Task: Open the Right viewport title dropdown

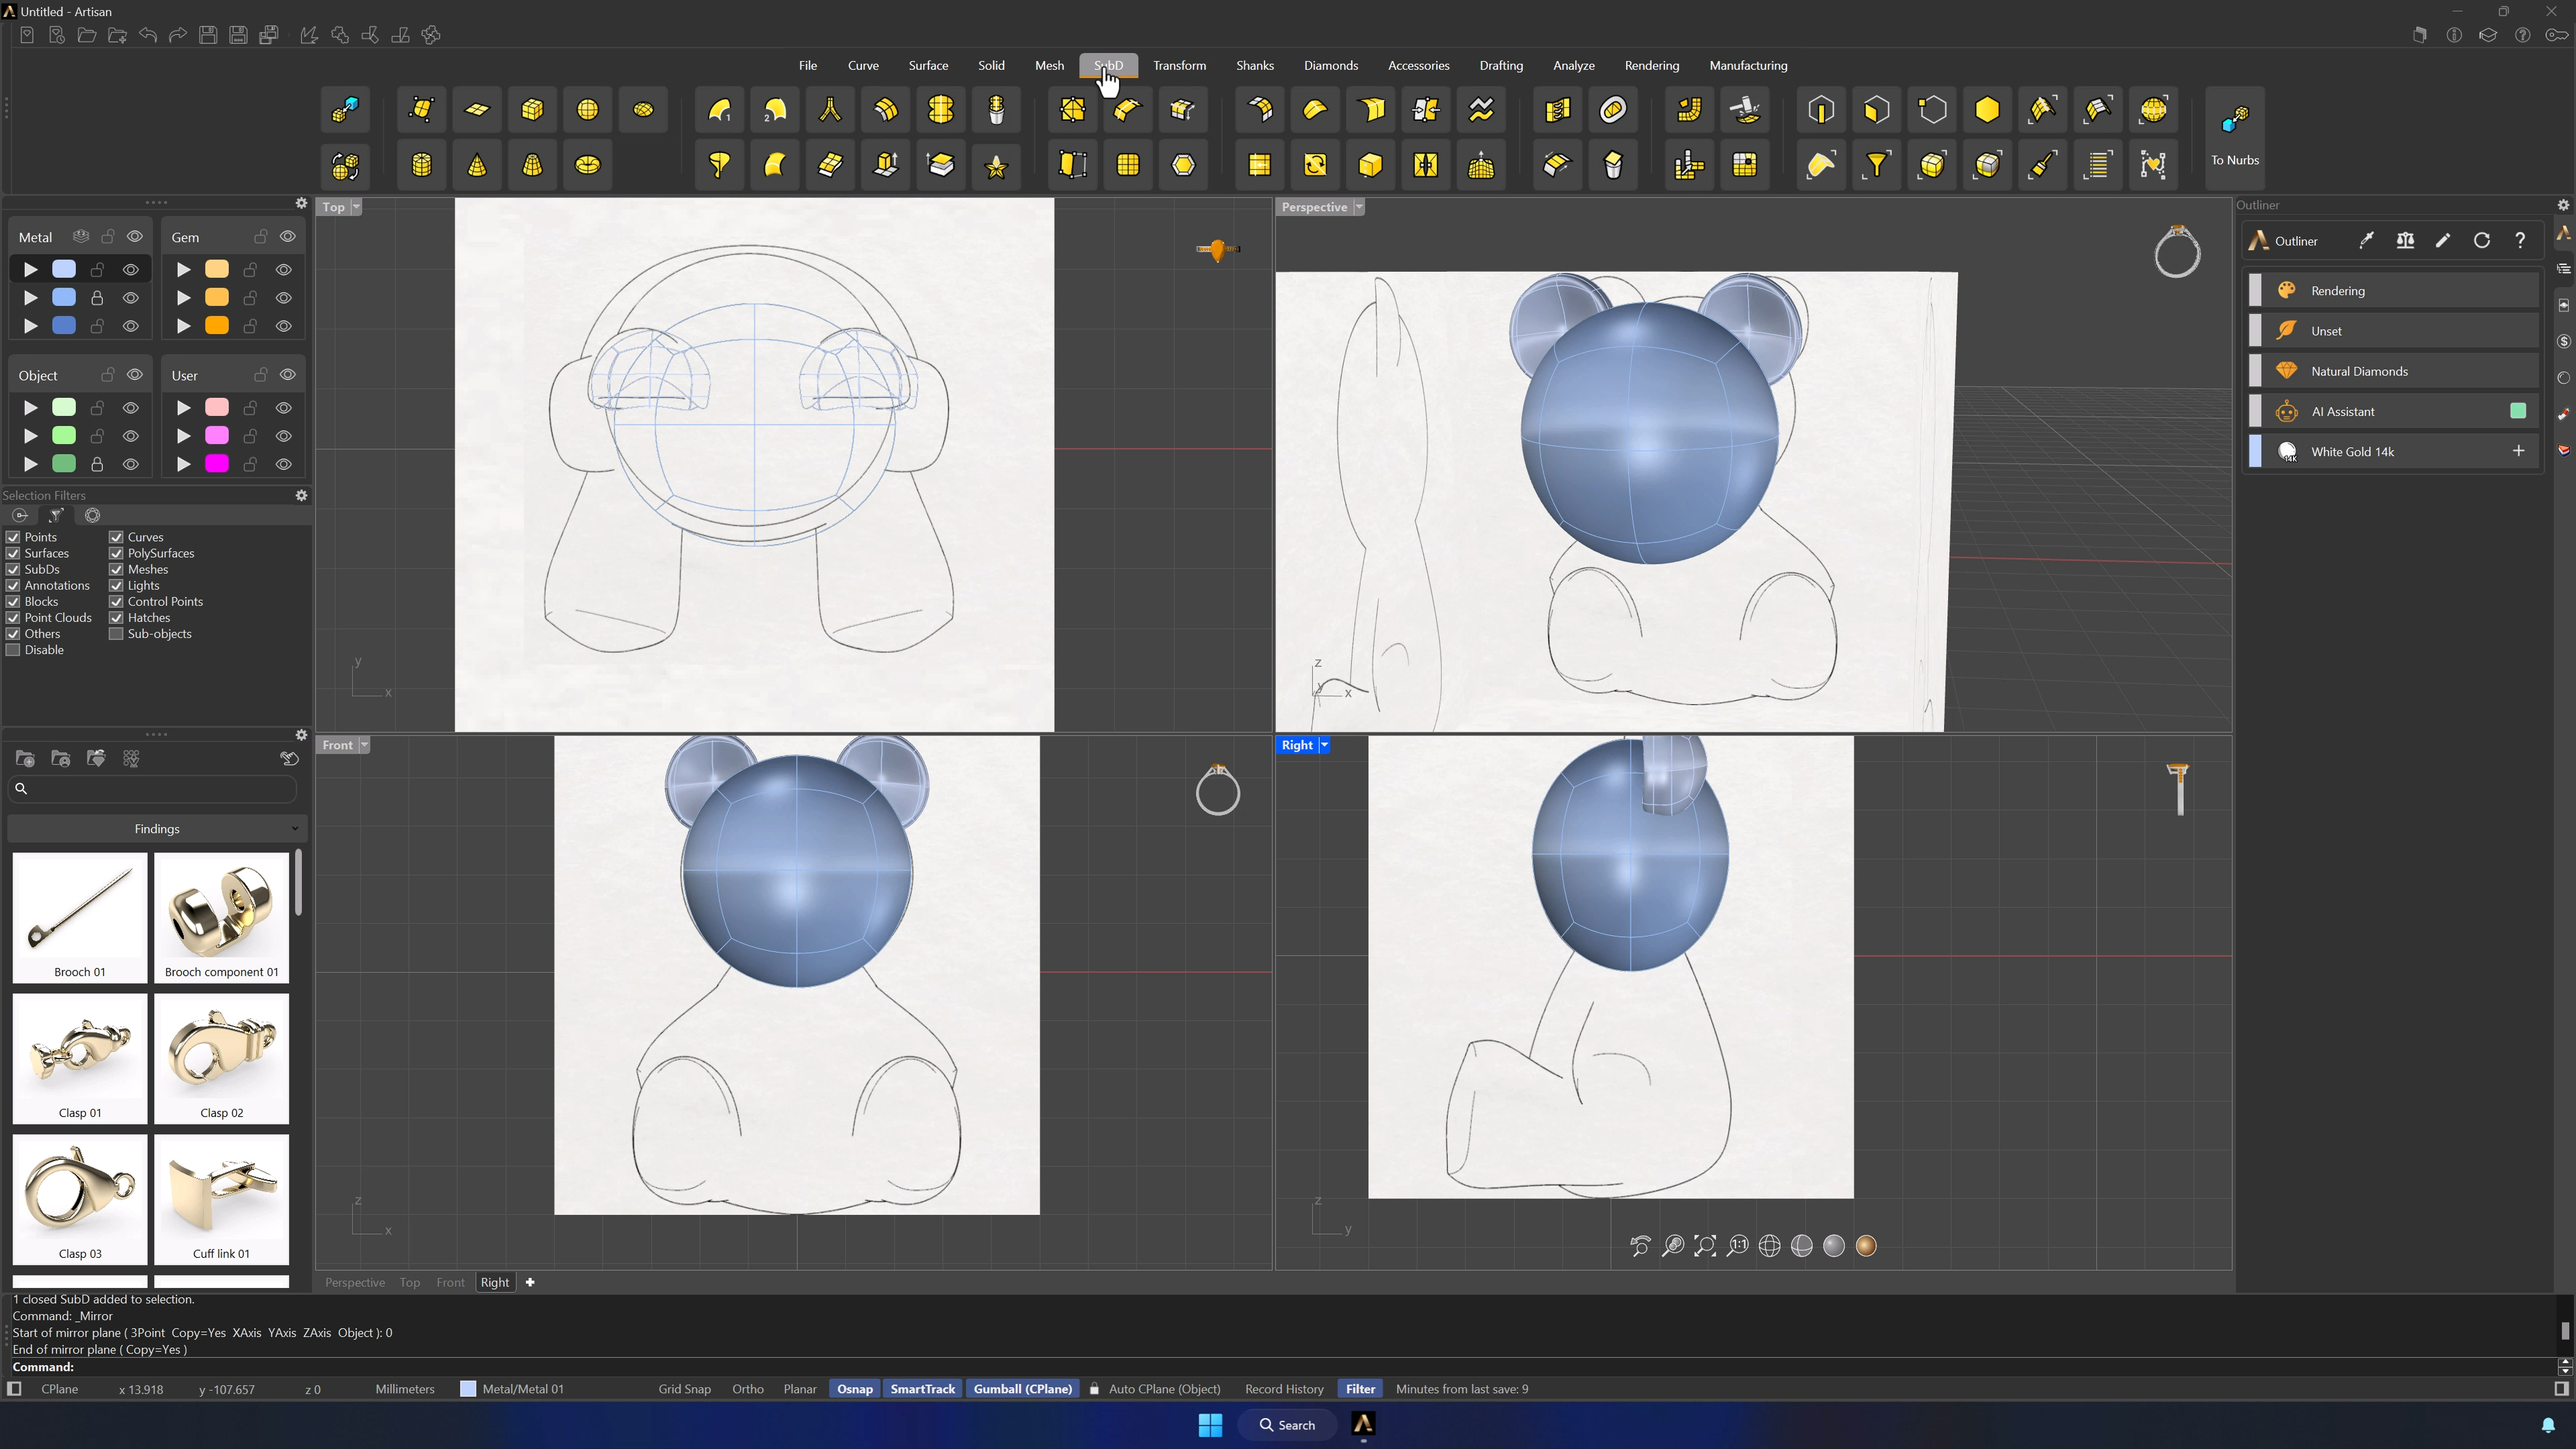Action: [x=1324, y=745]
